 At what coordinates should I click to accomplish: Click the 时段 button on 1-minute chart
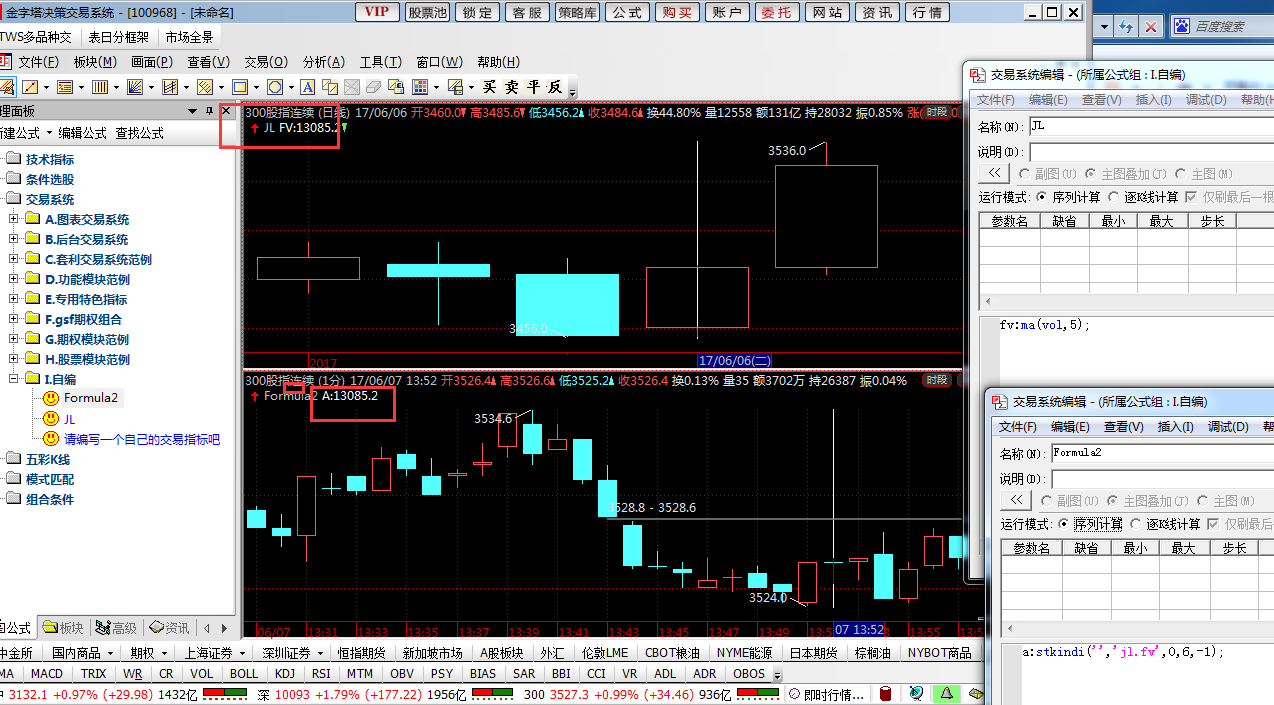tap(937, 380)
